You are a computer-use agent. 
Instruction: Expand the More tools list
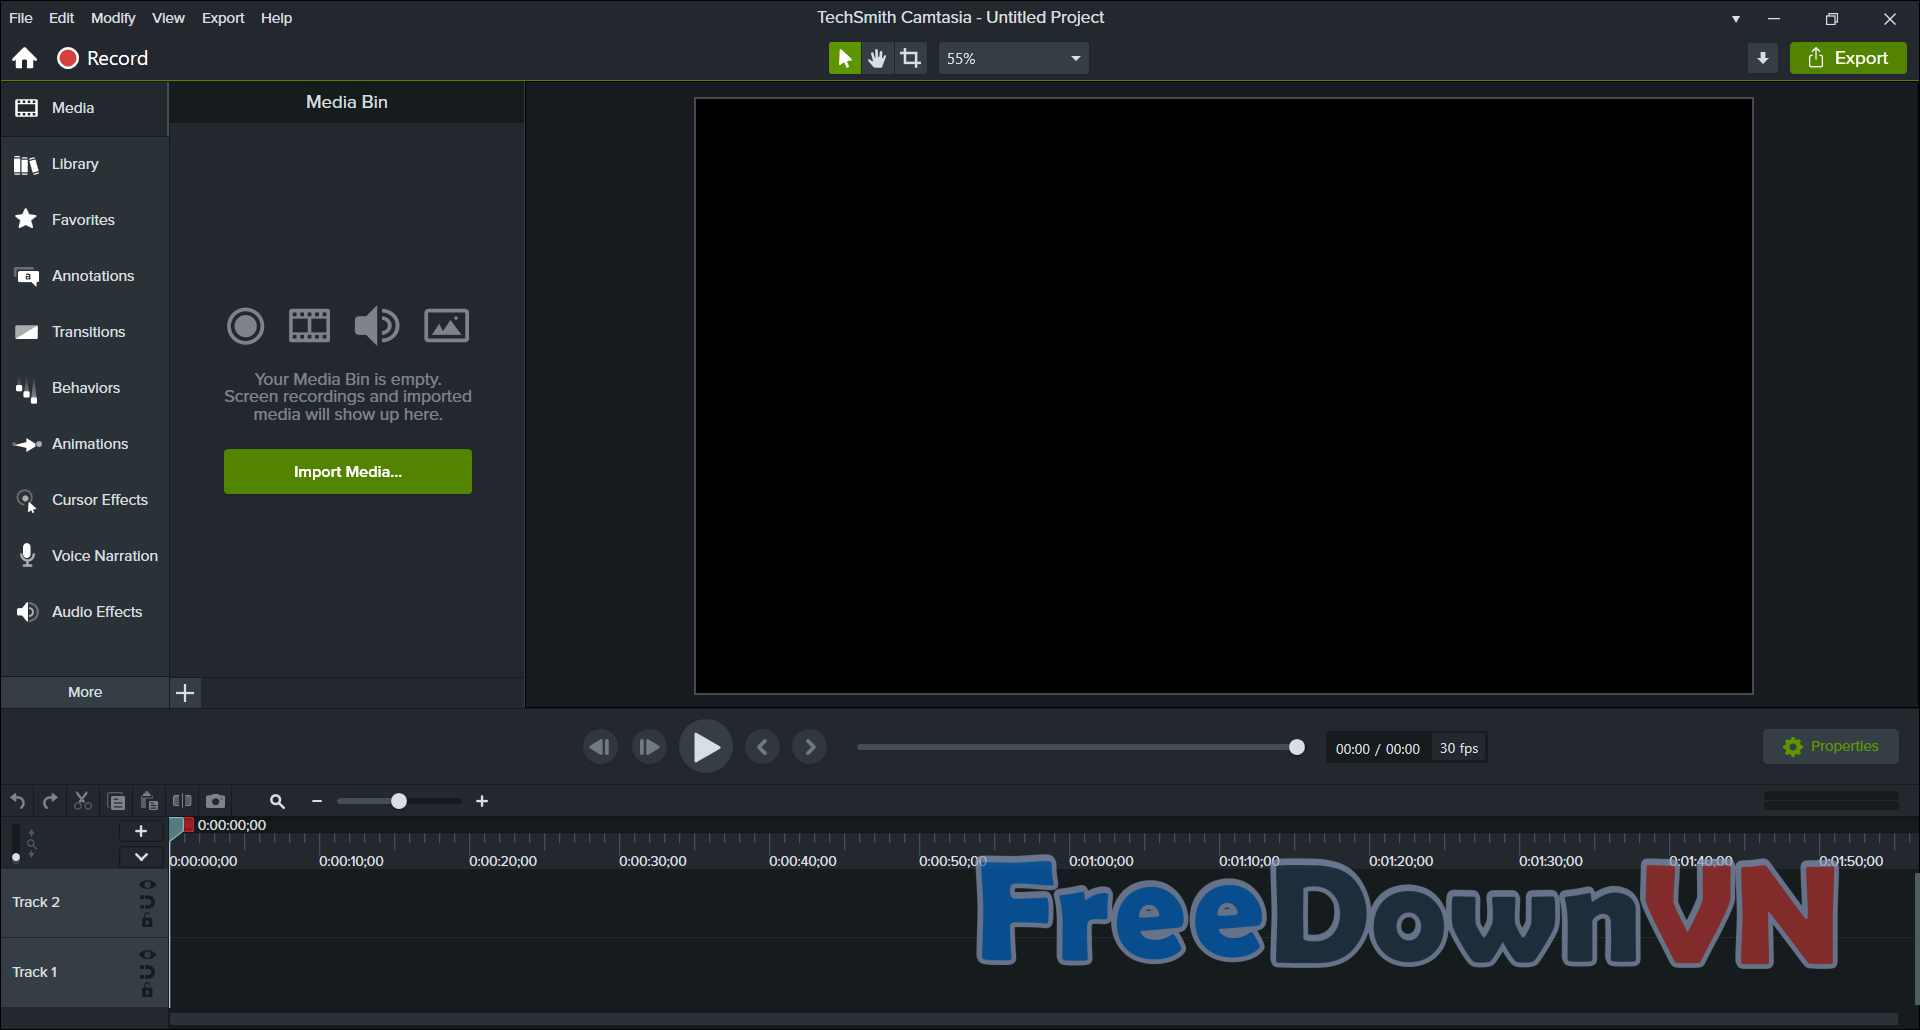tap(85, 692)
